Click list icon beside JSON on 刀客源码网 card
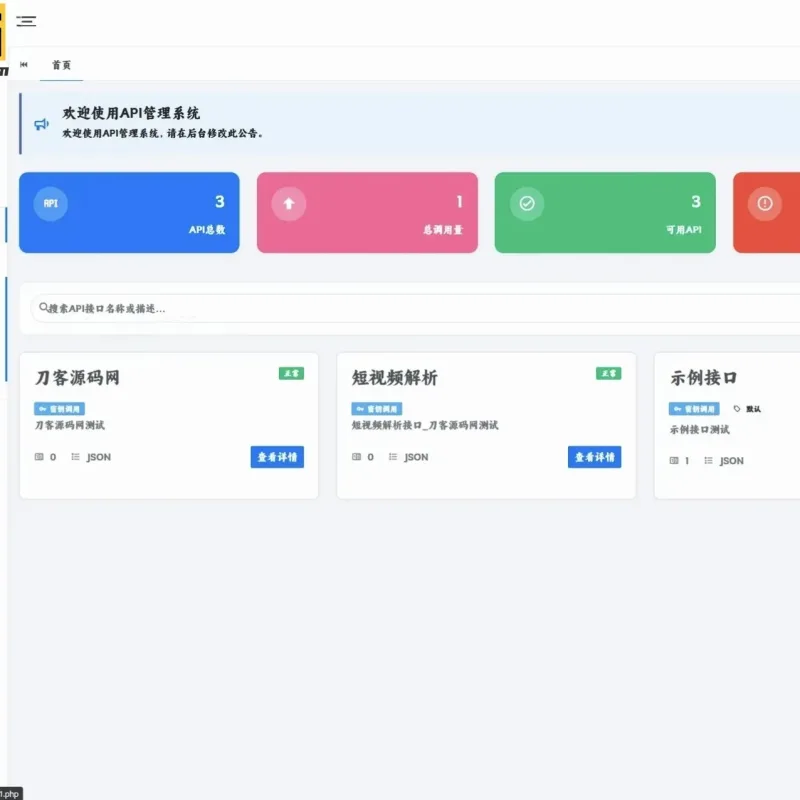 pyautogui.click(x=76, y=457)
